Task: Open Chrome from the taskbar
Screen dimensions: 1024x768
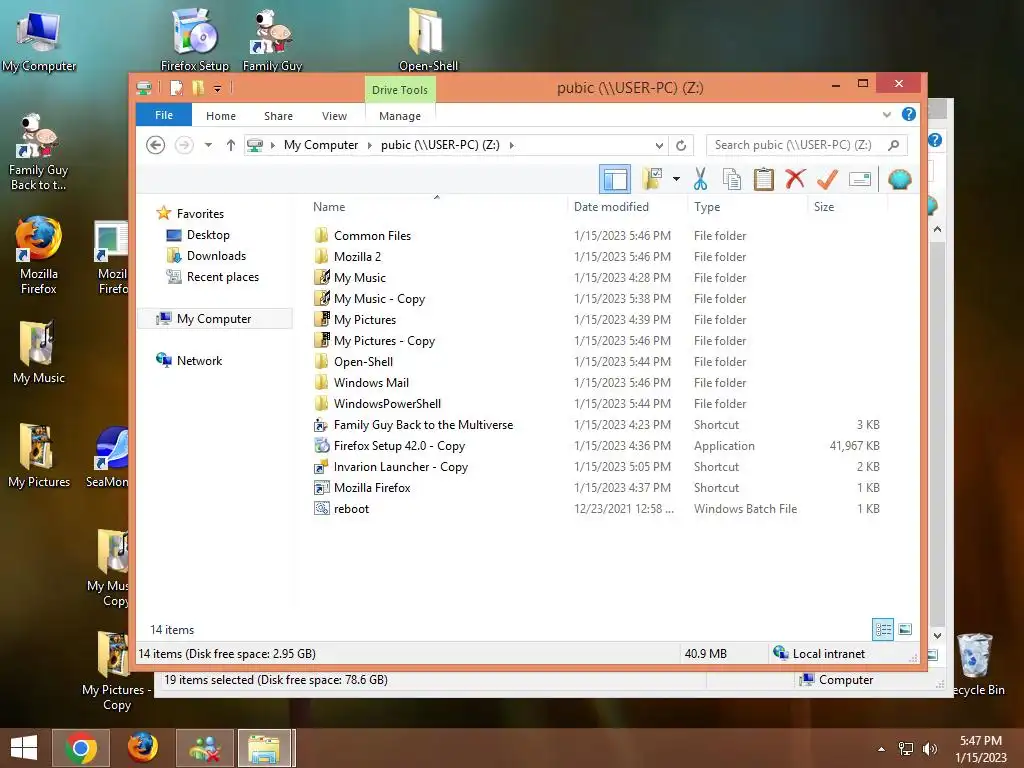Action: tap(81, 748)
